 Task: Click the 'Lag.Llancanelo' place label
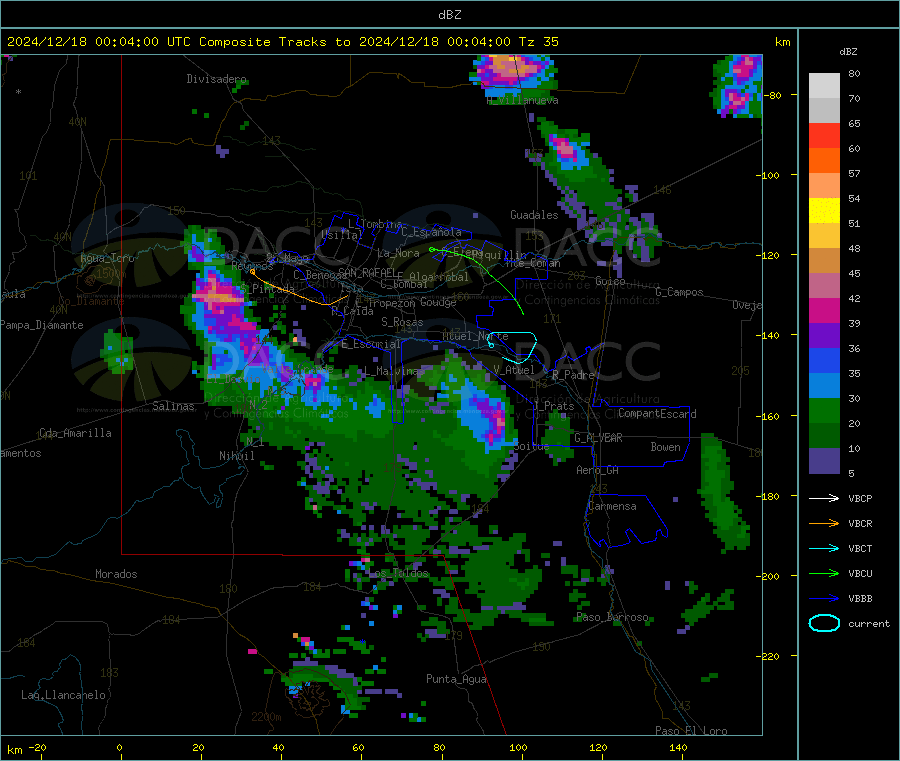click(63, 696)
